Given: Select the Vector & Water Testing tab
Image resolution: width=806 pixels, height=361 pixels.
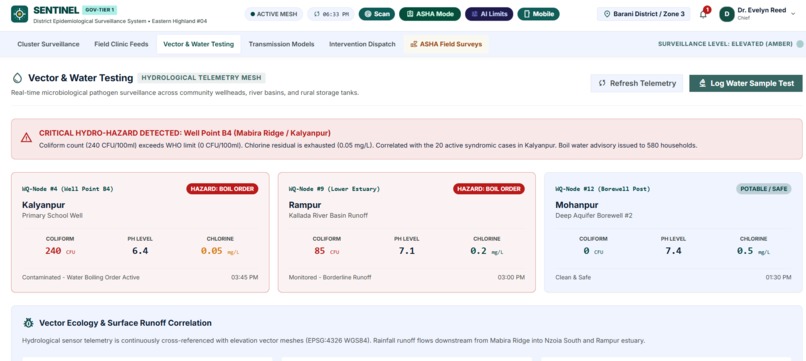Looking at the screenshot, I should (x=198, y=44).
